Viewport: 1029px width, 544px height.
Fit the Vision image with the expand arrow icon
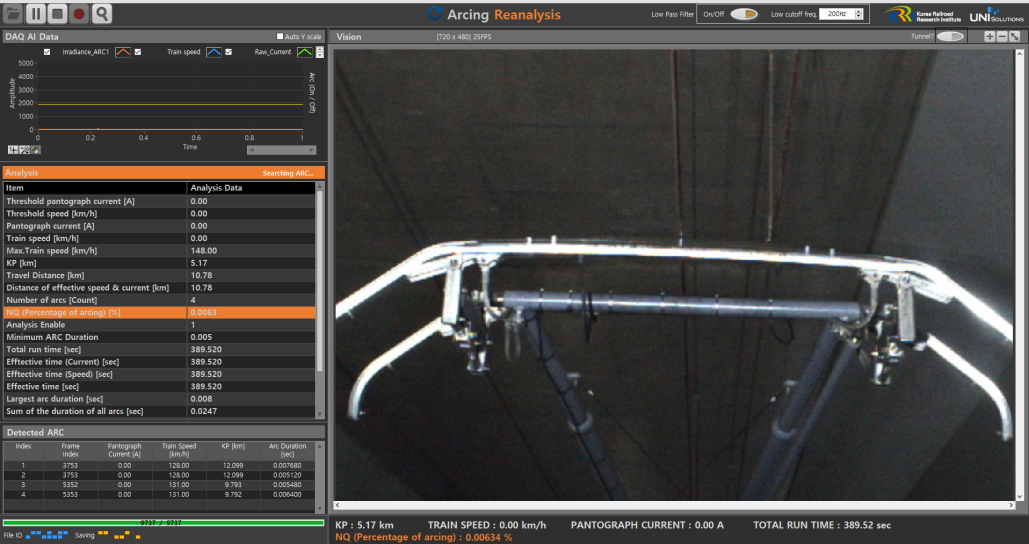click(x=1015, y=37)
